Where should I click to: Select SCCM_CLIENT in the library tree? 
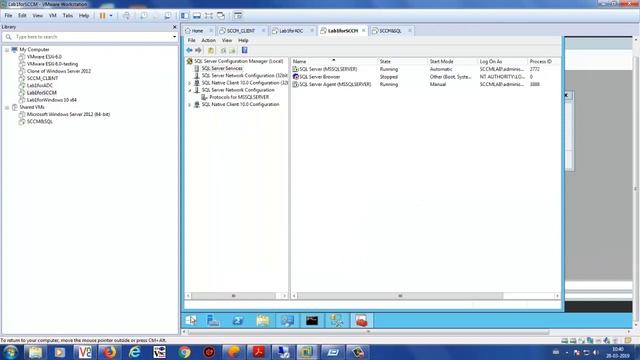pyautogui.click(x=42, y=78)
